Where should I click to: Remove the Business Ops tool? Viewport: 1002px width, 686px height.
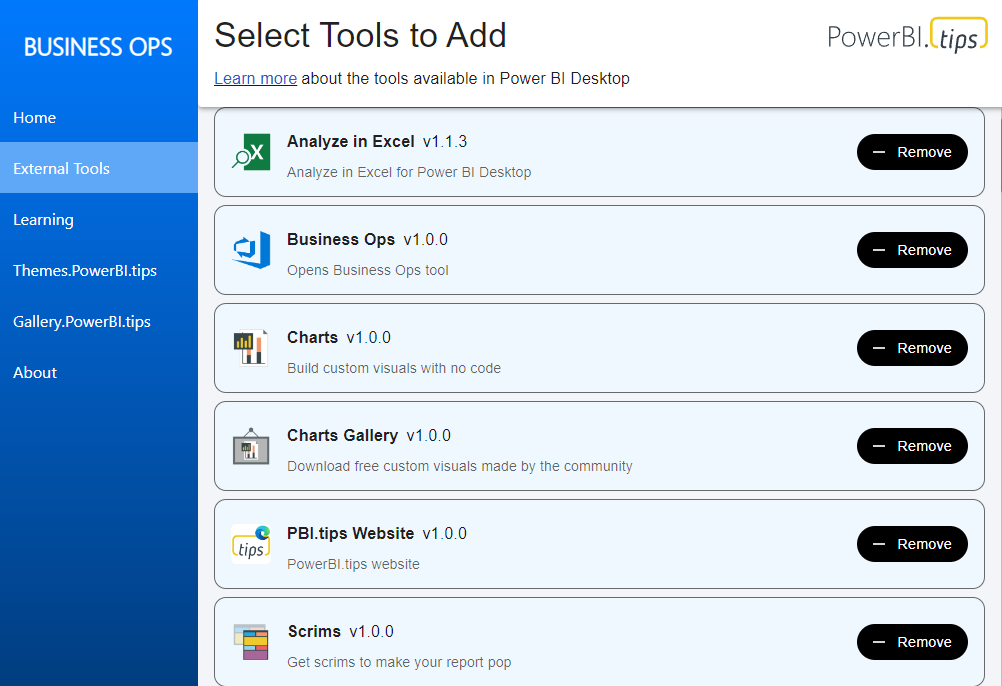(x=912, y=250)
